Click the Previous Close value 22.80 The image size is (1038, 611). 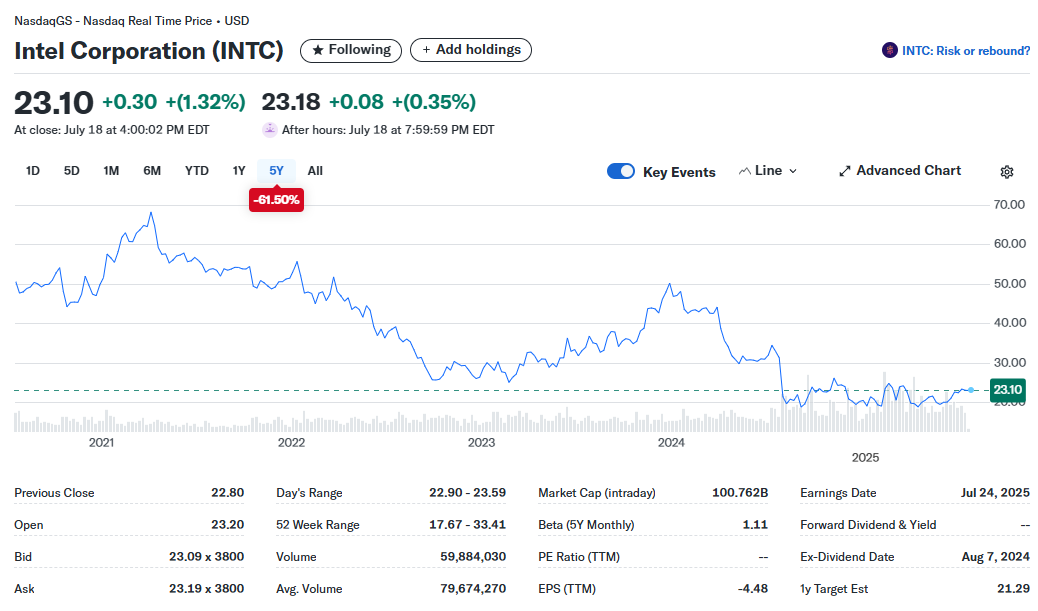(x=228, y=493)
